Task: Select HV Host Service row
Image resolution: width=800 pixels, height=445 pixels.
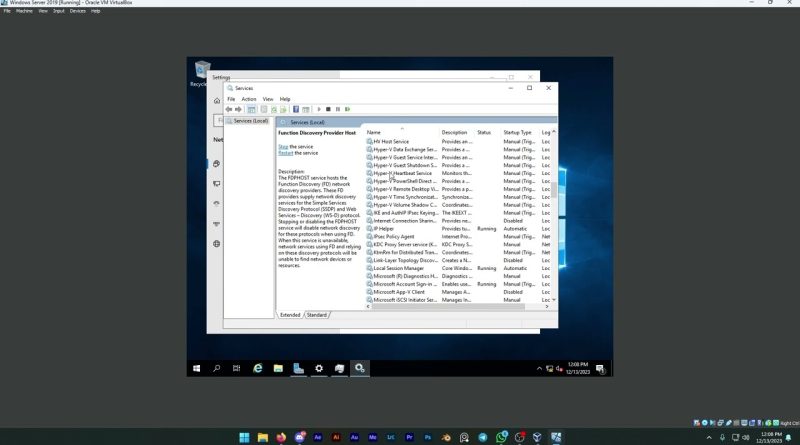Action: [x=458, y=141]
